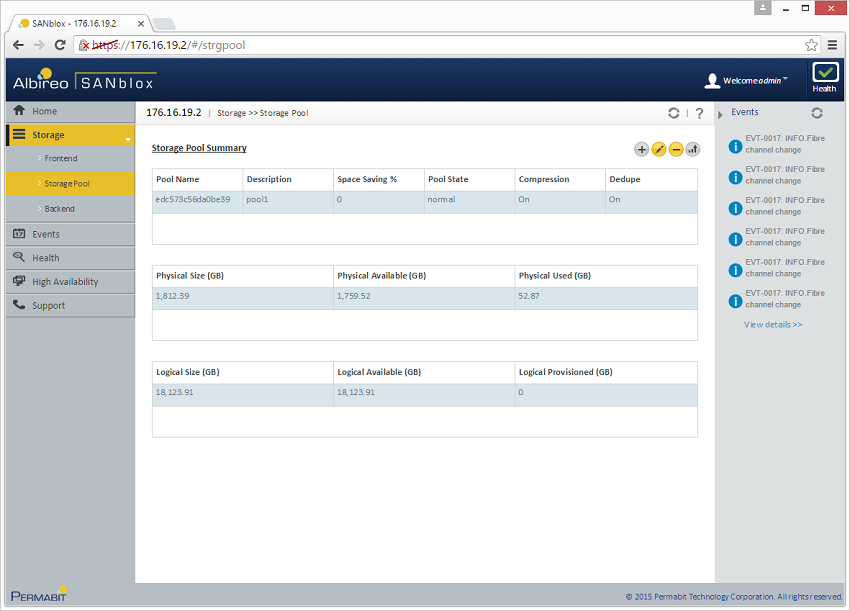
Task: Collapse the Events panel arrow
Action: pos(720,115)
